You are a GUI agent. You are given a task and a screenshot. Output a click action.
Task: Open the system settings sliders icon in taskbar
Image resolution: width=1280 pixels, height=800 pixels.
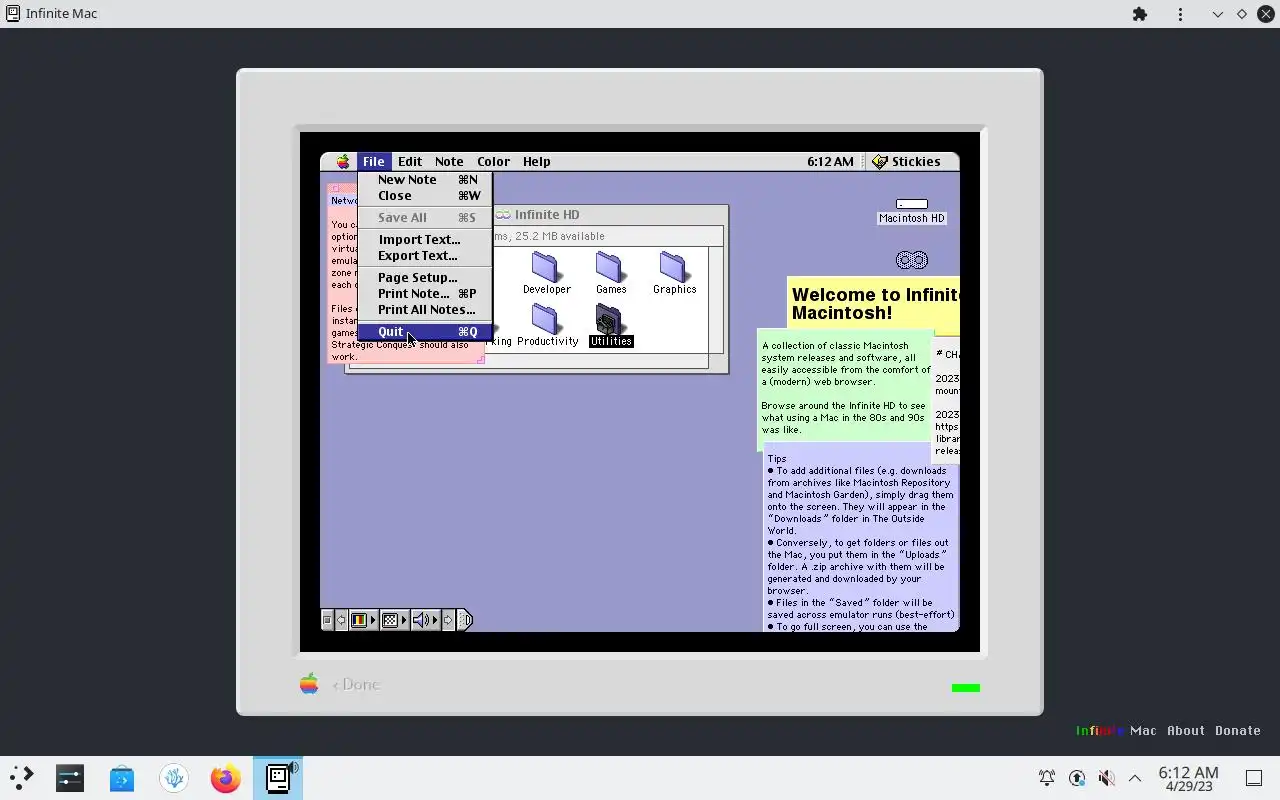pos(70,777)
